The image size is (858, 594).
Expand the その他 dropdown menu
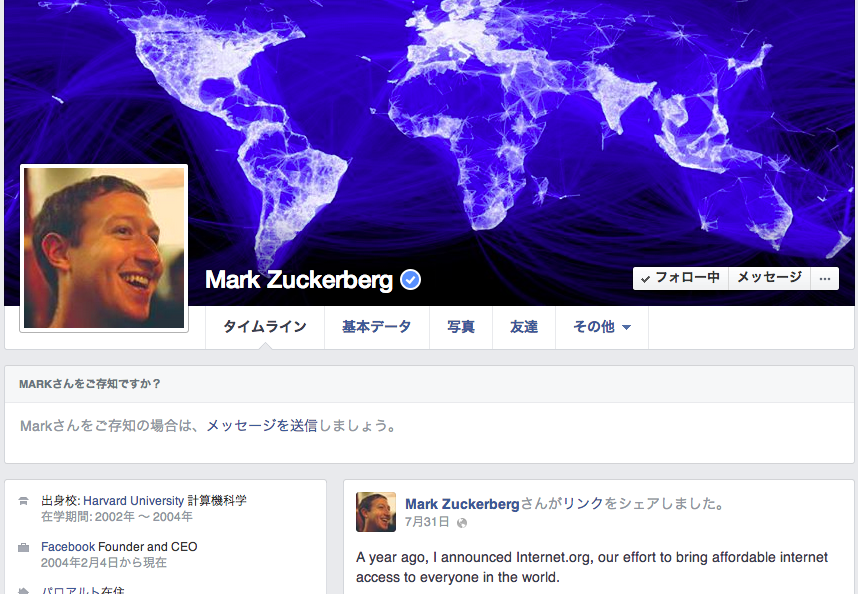[x=602, y=327]
